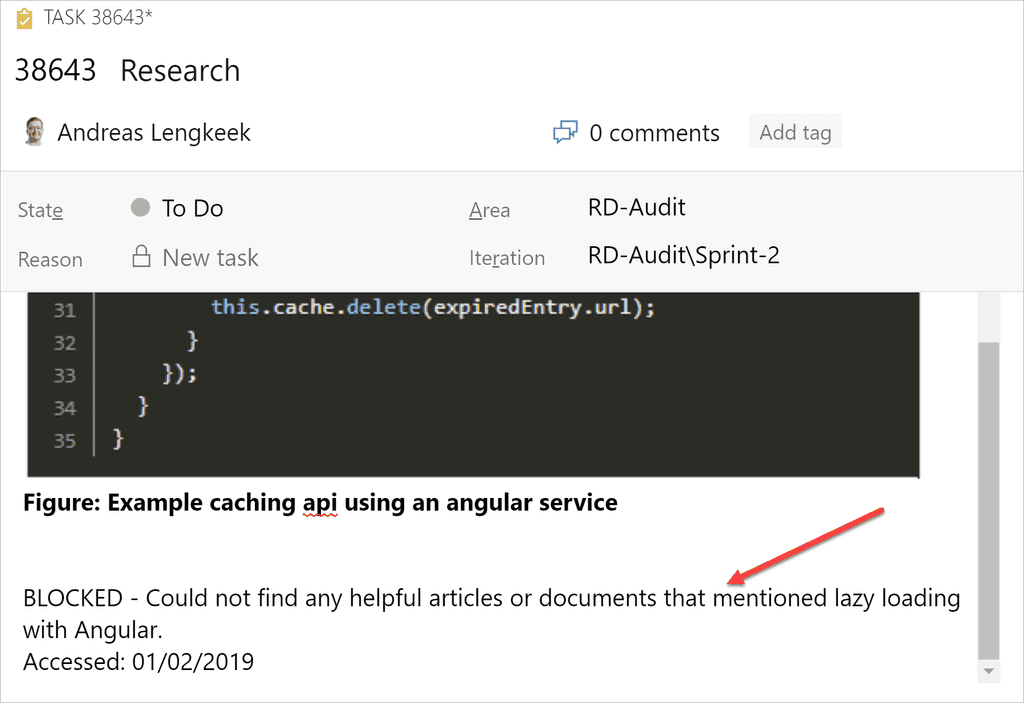Click the Reason field showing New task

tap(210, 257)
